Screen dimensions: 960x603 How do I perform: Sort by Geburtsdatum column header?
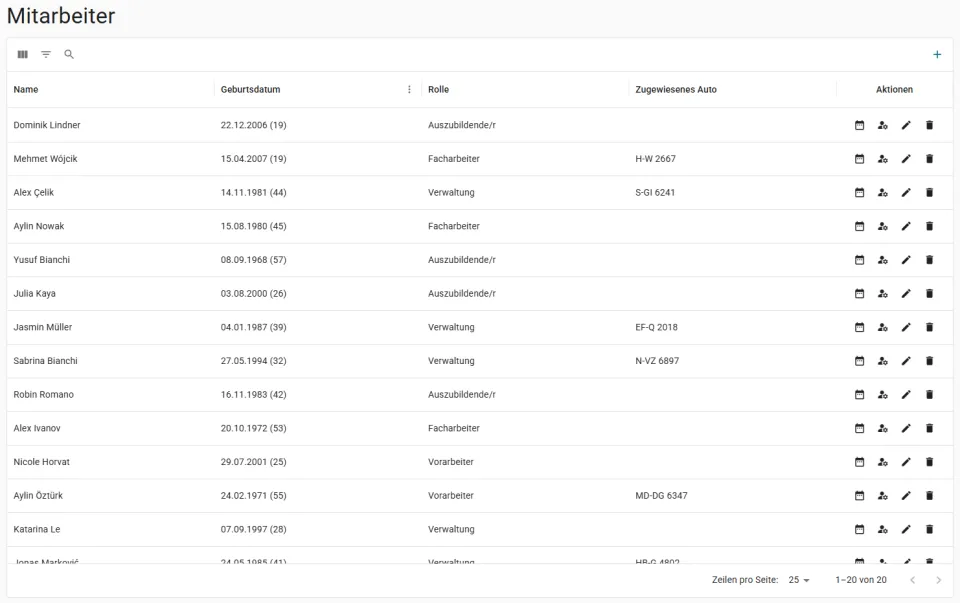pyautogui.click(x=250, y=89)
